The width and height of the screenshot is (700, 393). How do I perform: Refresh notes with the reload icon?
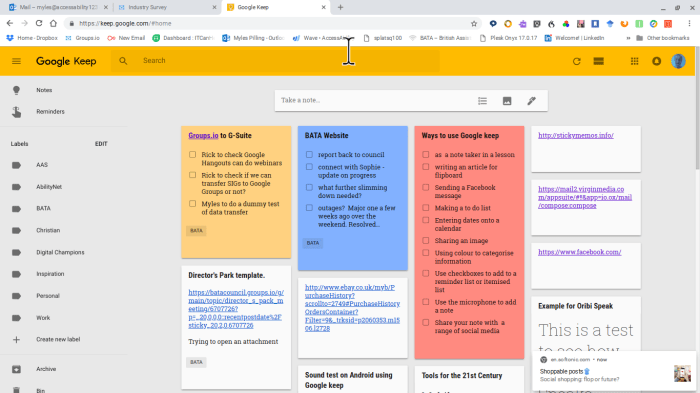point(576,61)
